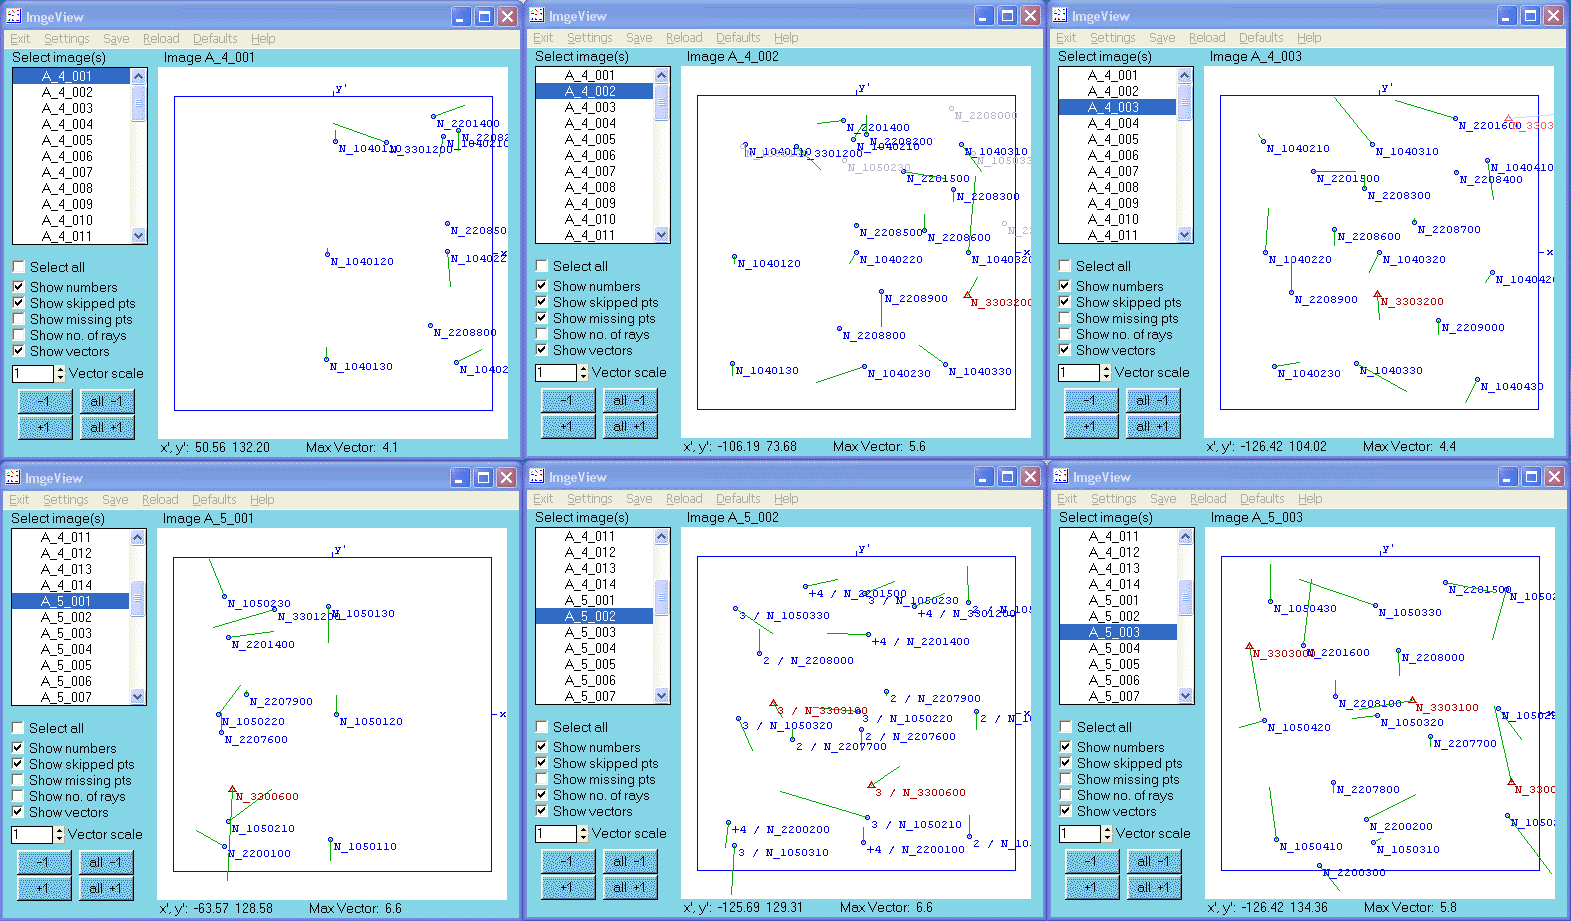Click the all +1 button in A_5_001 window
Viewport: 1571px width, 921px height.
coord(105,888)
